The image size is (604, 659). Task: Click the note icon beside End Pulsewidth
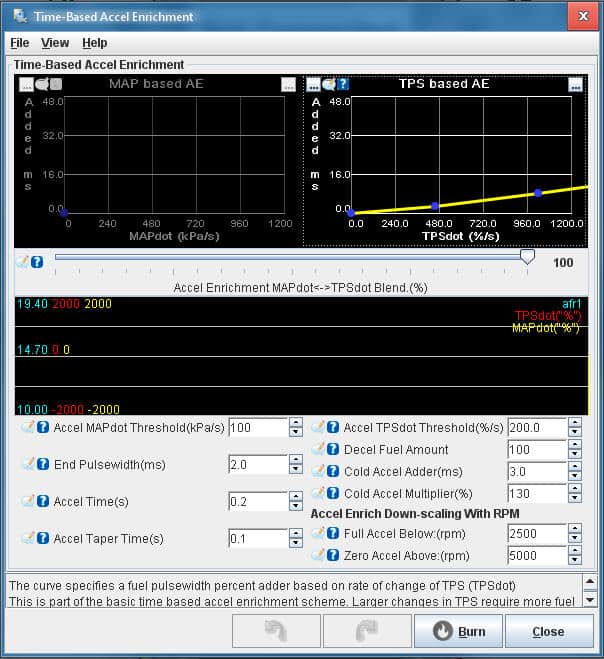point(28,464)
